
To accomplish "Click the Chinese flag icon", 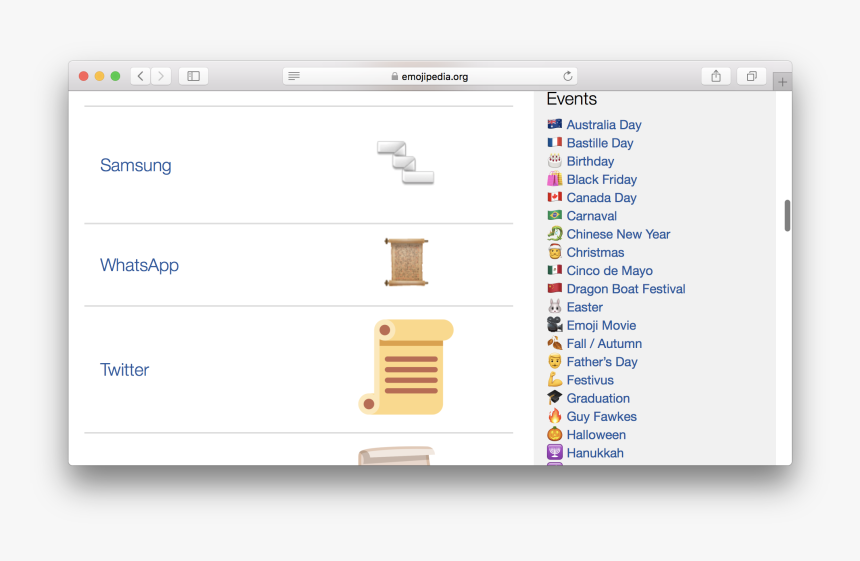I will 555,288.
